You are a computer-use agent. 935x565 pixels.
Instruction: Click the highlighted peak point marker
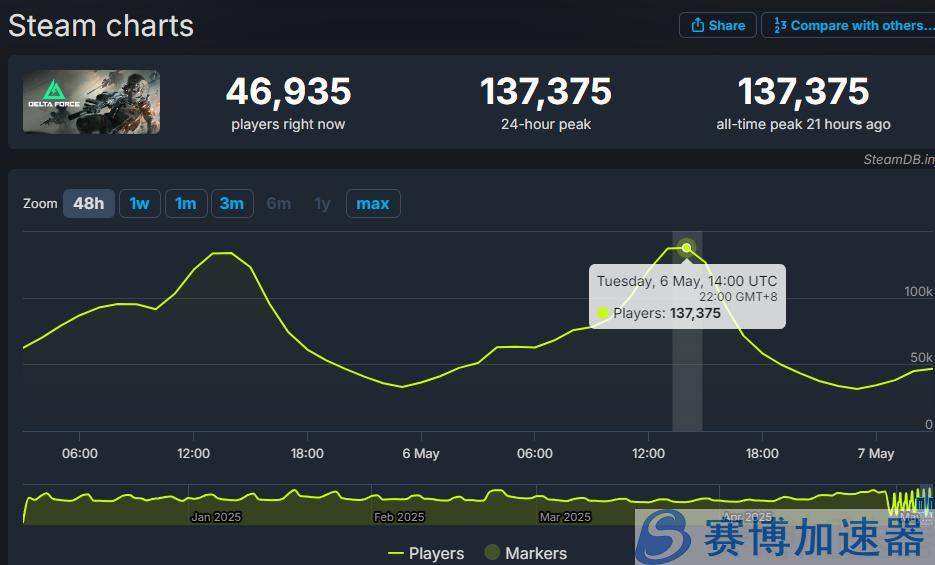tap(687, 247)
